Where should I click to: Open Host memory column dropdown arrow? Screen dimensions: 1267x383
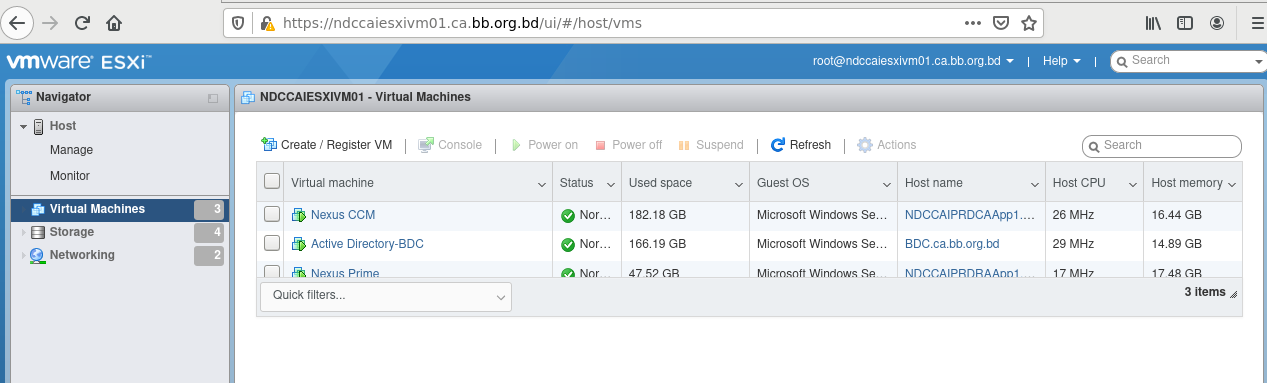pyautogui.click(x=1232, y=185)
